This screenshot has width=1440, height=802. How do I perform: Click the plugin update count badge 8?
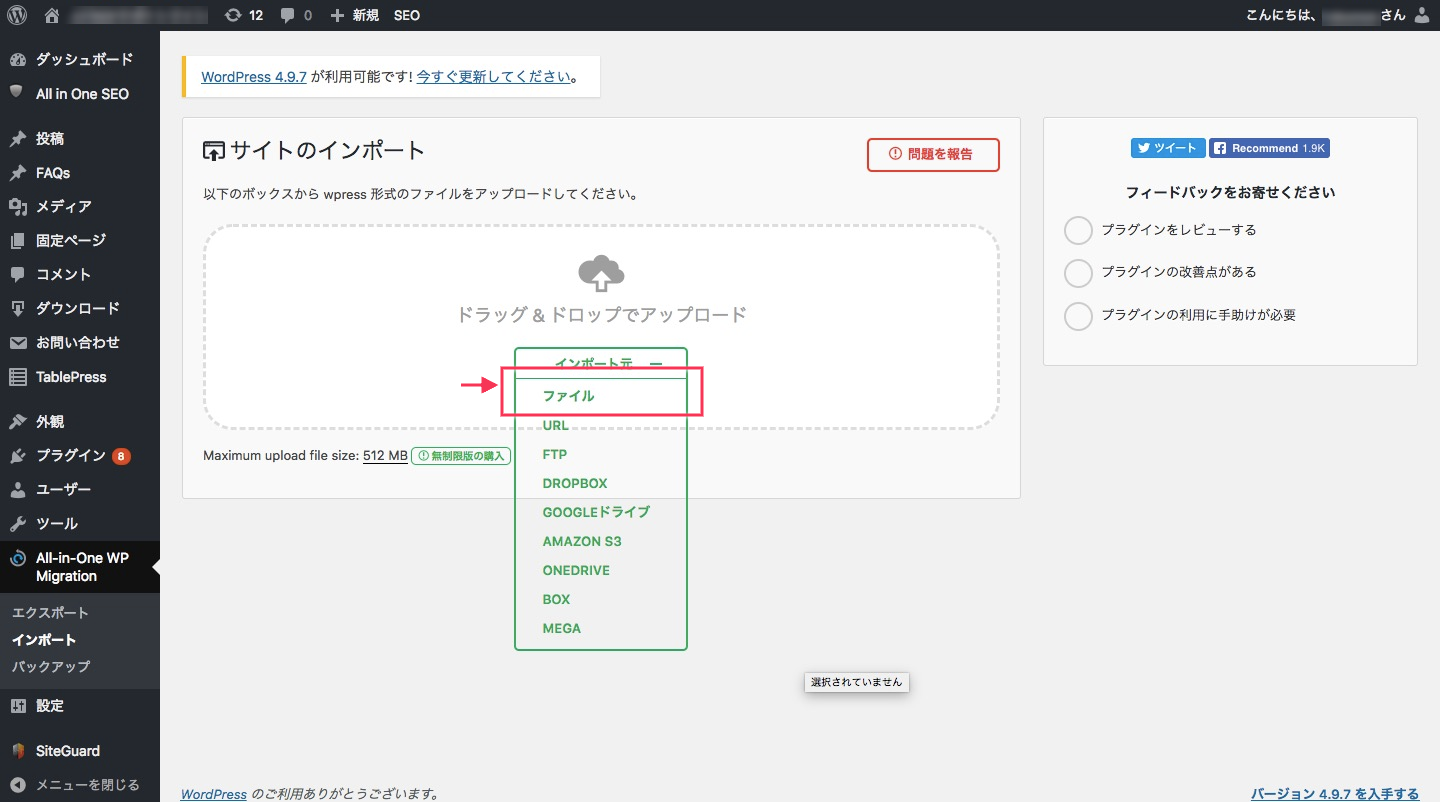tap(121, 456)
